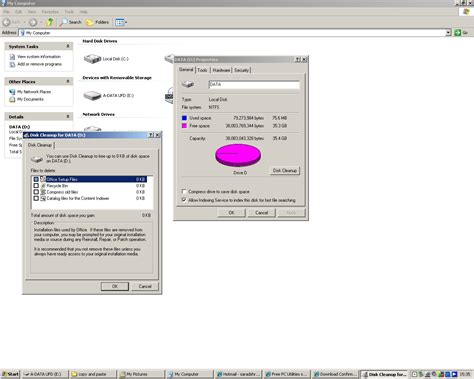Go up one folder level

50,22
